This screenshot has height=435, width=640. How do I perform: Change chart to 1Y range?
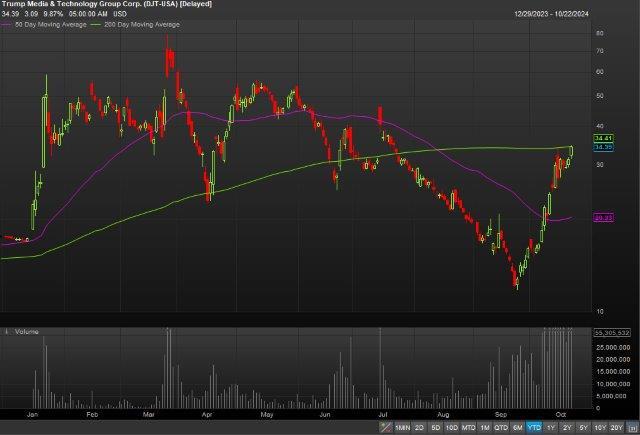[551, 427]
